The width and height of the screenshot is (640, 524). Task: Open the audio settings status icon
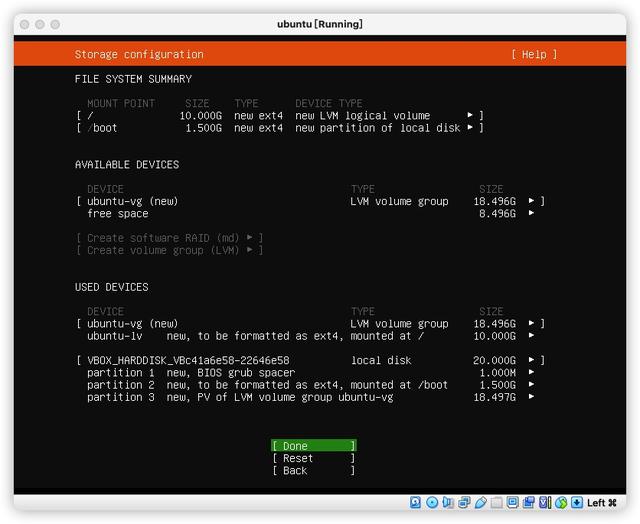[x=448, y=502]
